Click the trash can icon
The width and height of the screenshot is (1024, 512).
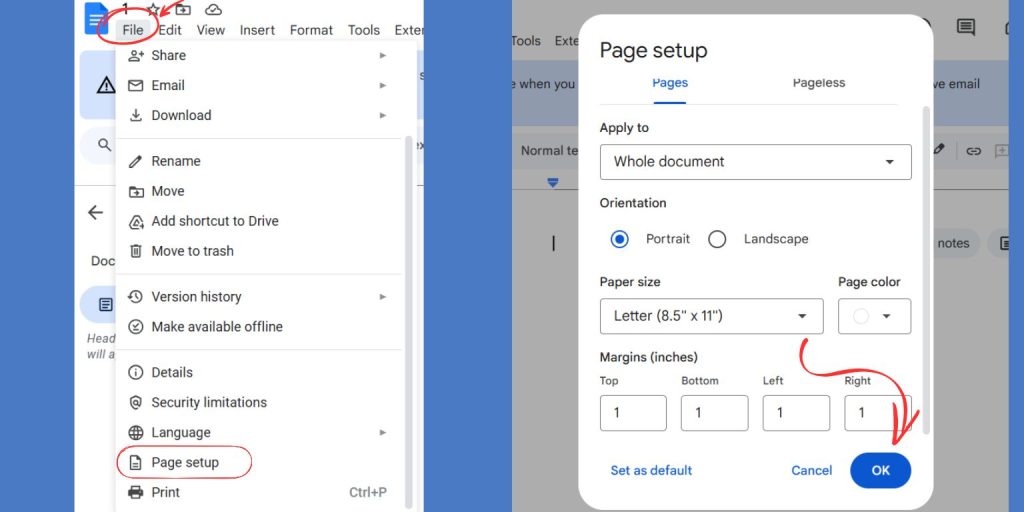(x=136, y=251)
